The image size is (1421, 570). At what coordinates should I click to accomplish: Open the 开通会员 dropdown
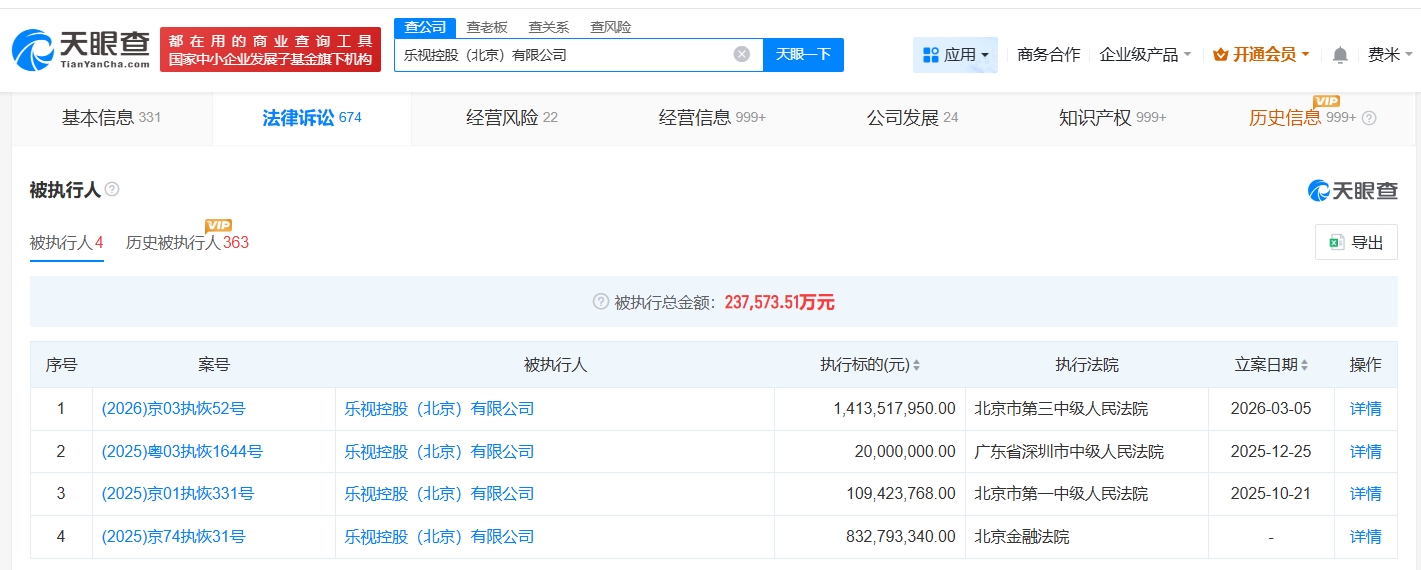pos(1261,55)
